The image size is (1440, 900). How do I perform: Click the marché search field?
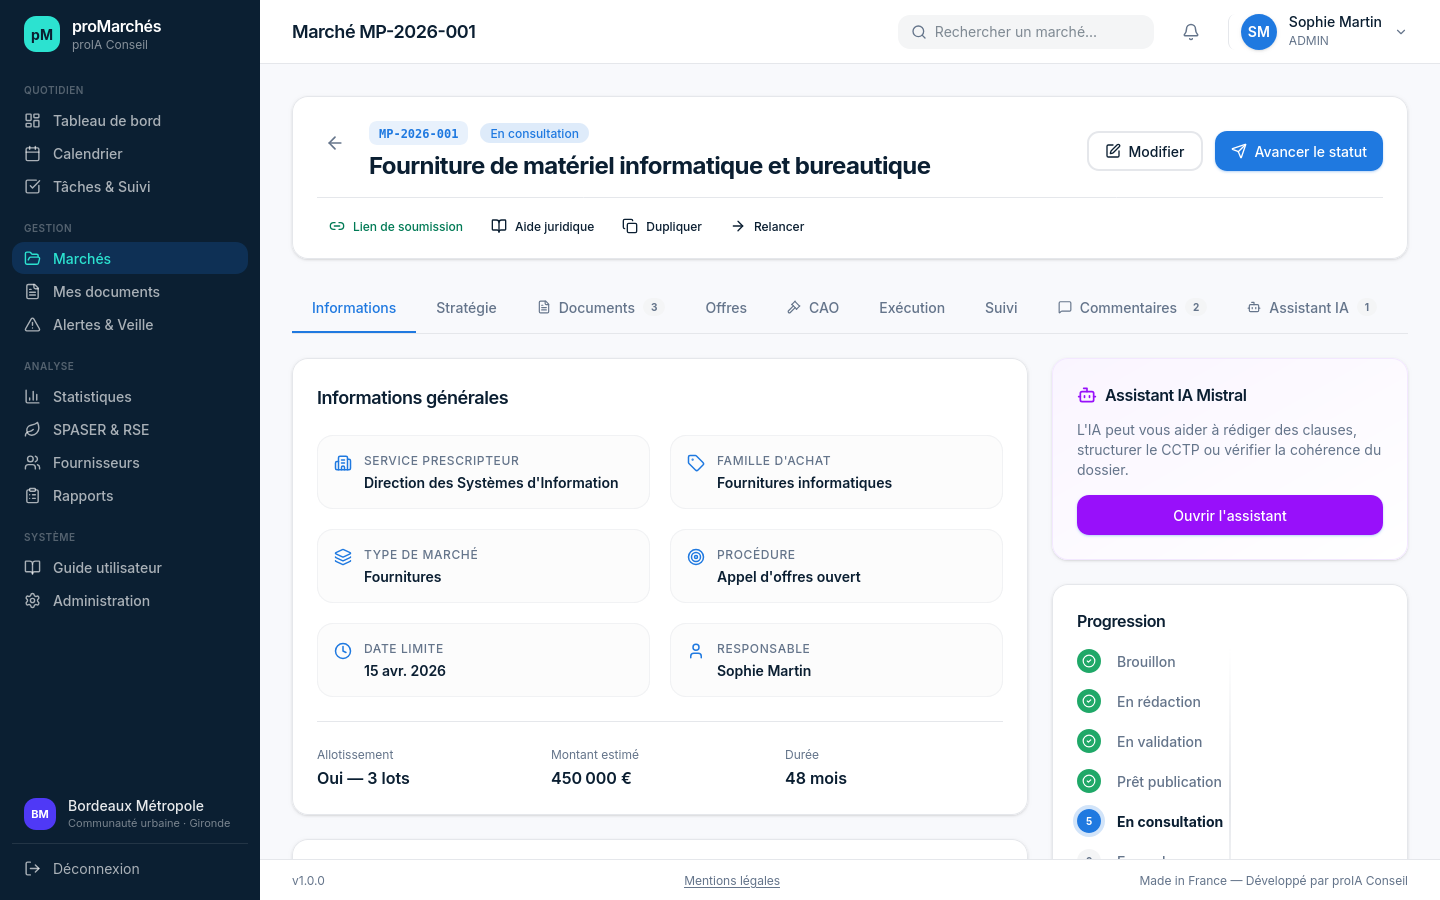1025,31
